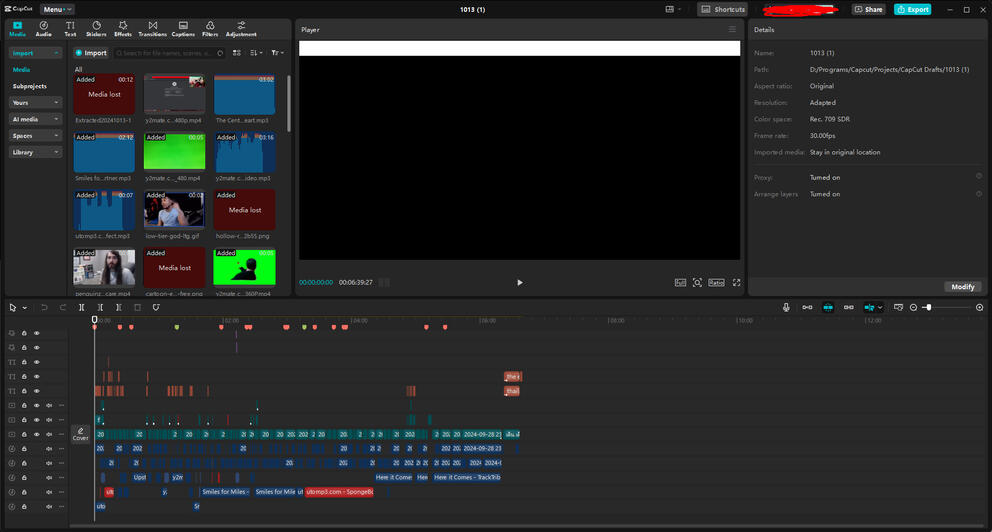Toggle the lock on the topmost timeline track
Image resolution: width=992 pixels, height=532 pixels.
(x=24, y=333)
